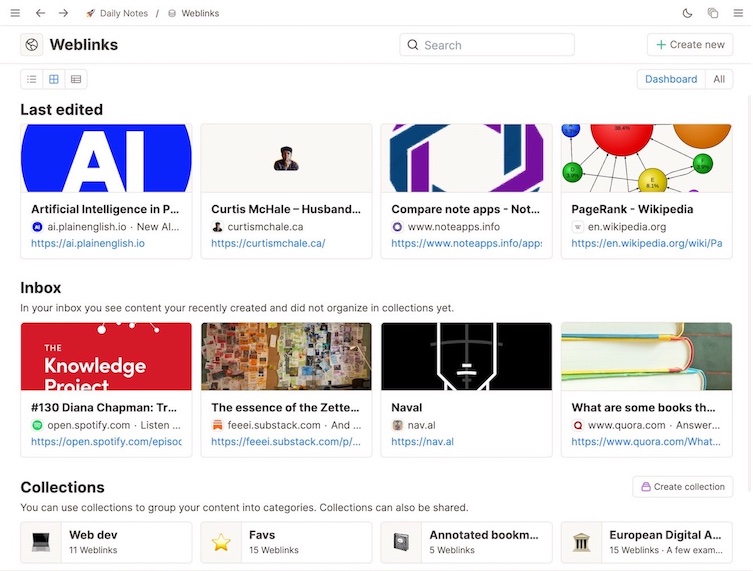This screenshot has height=571, width=753.
Task: Click the Create collection button
Action: pyautogui.click(x=682, y=486)
